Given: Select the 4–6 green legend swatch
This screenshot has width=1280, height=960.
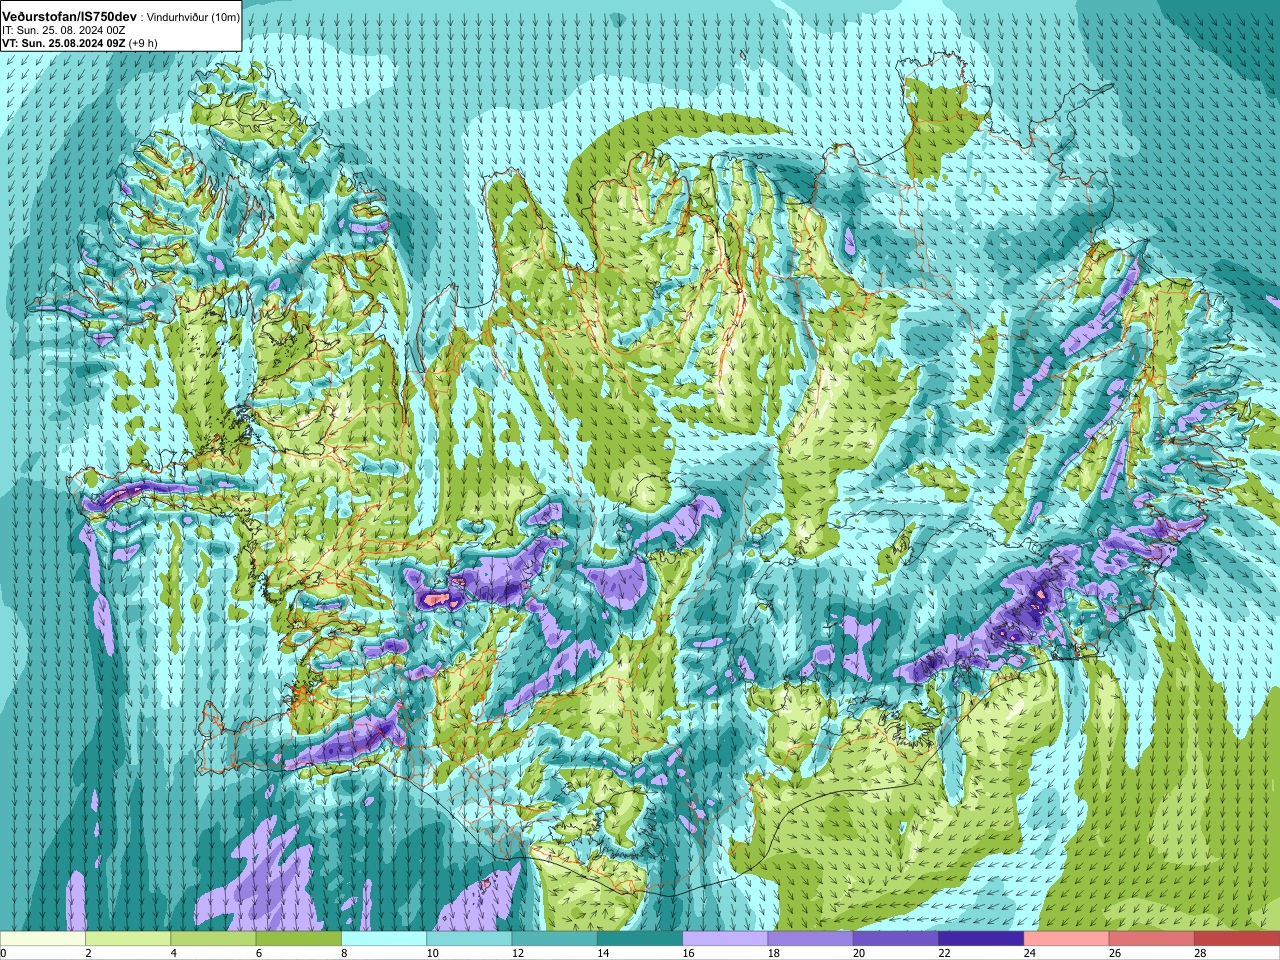Looking at the screenshot, I should (x=213, y=939).
